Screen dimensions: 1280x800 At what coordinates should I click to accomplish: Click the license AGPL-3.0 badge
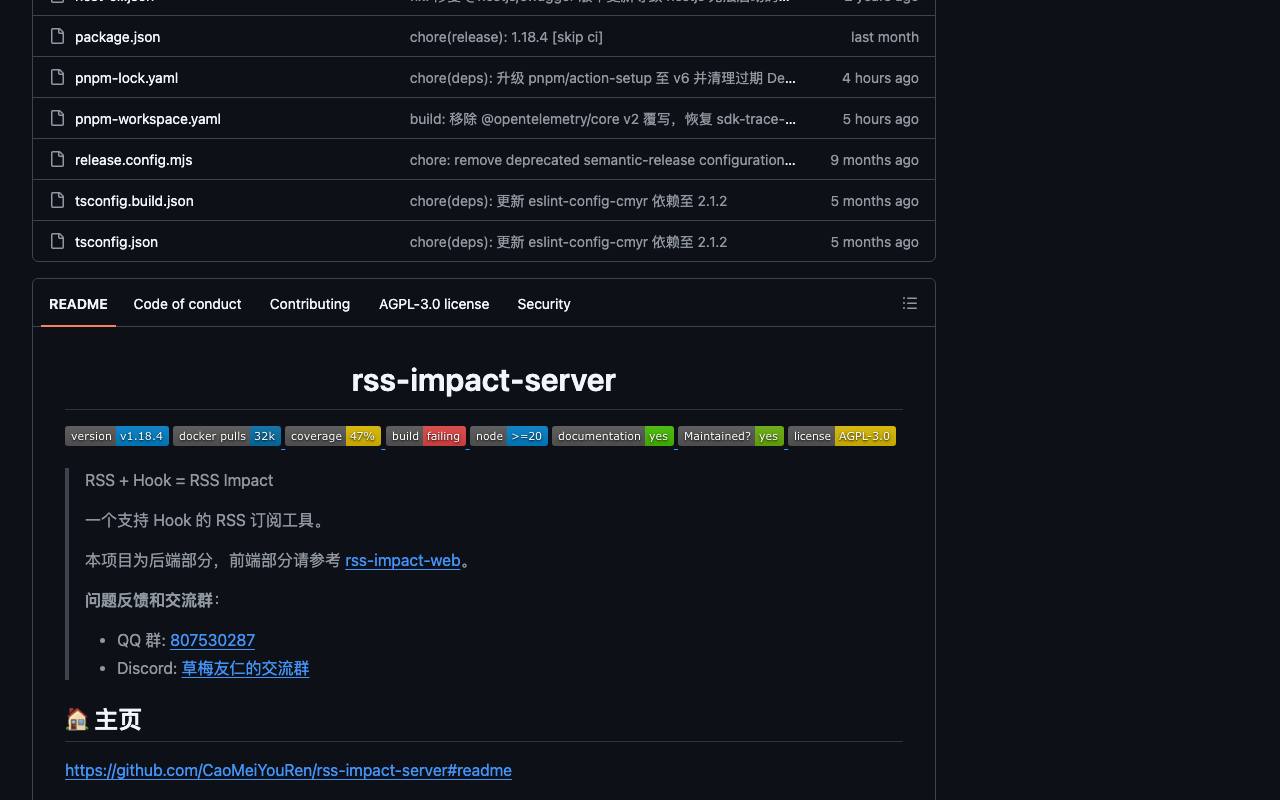[842, 436]
